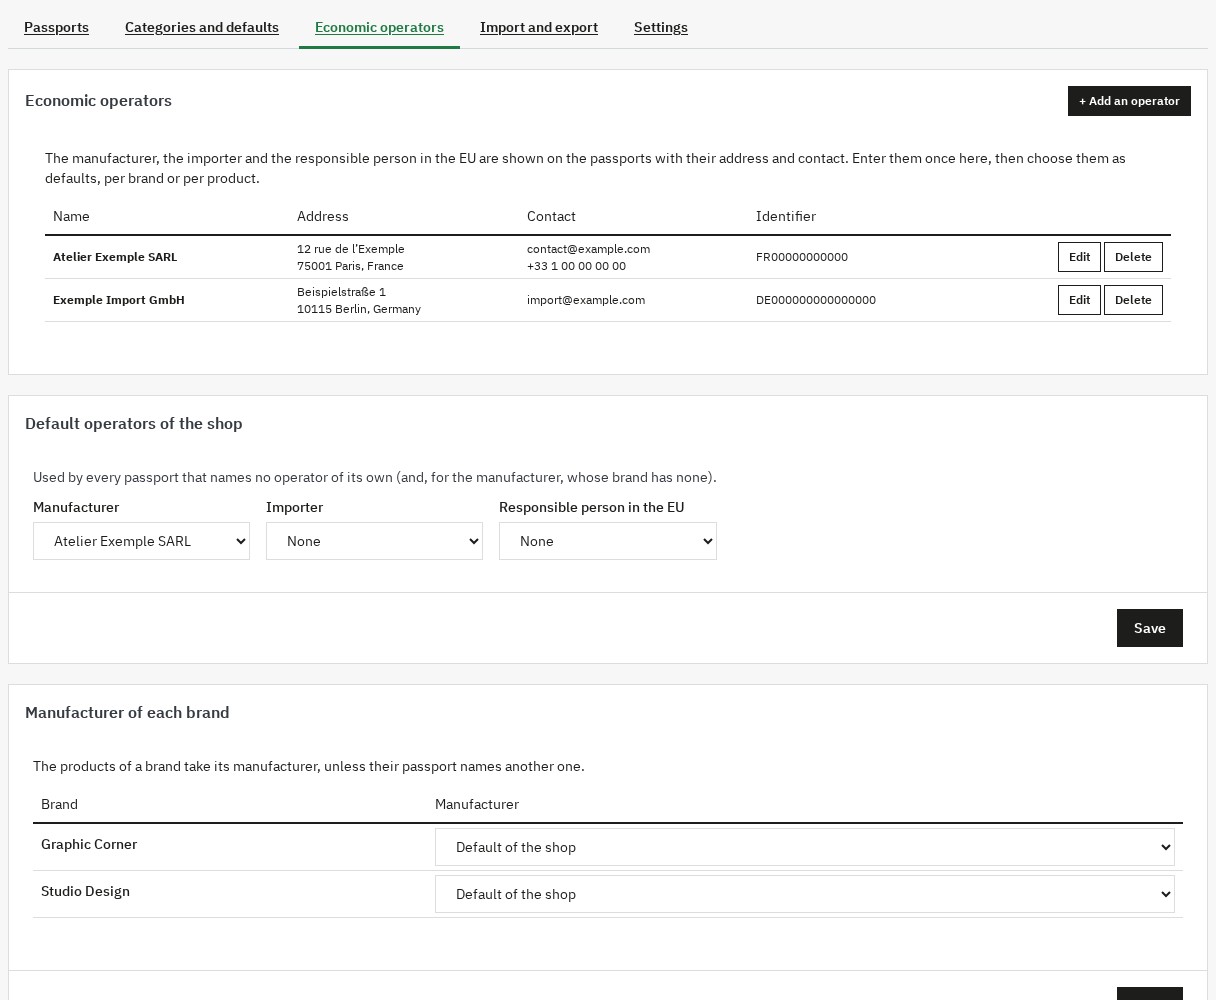Switch to Categories and defaults tab
Viewport: 1216px width, 1000px height.
[x=202, y=27]
